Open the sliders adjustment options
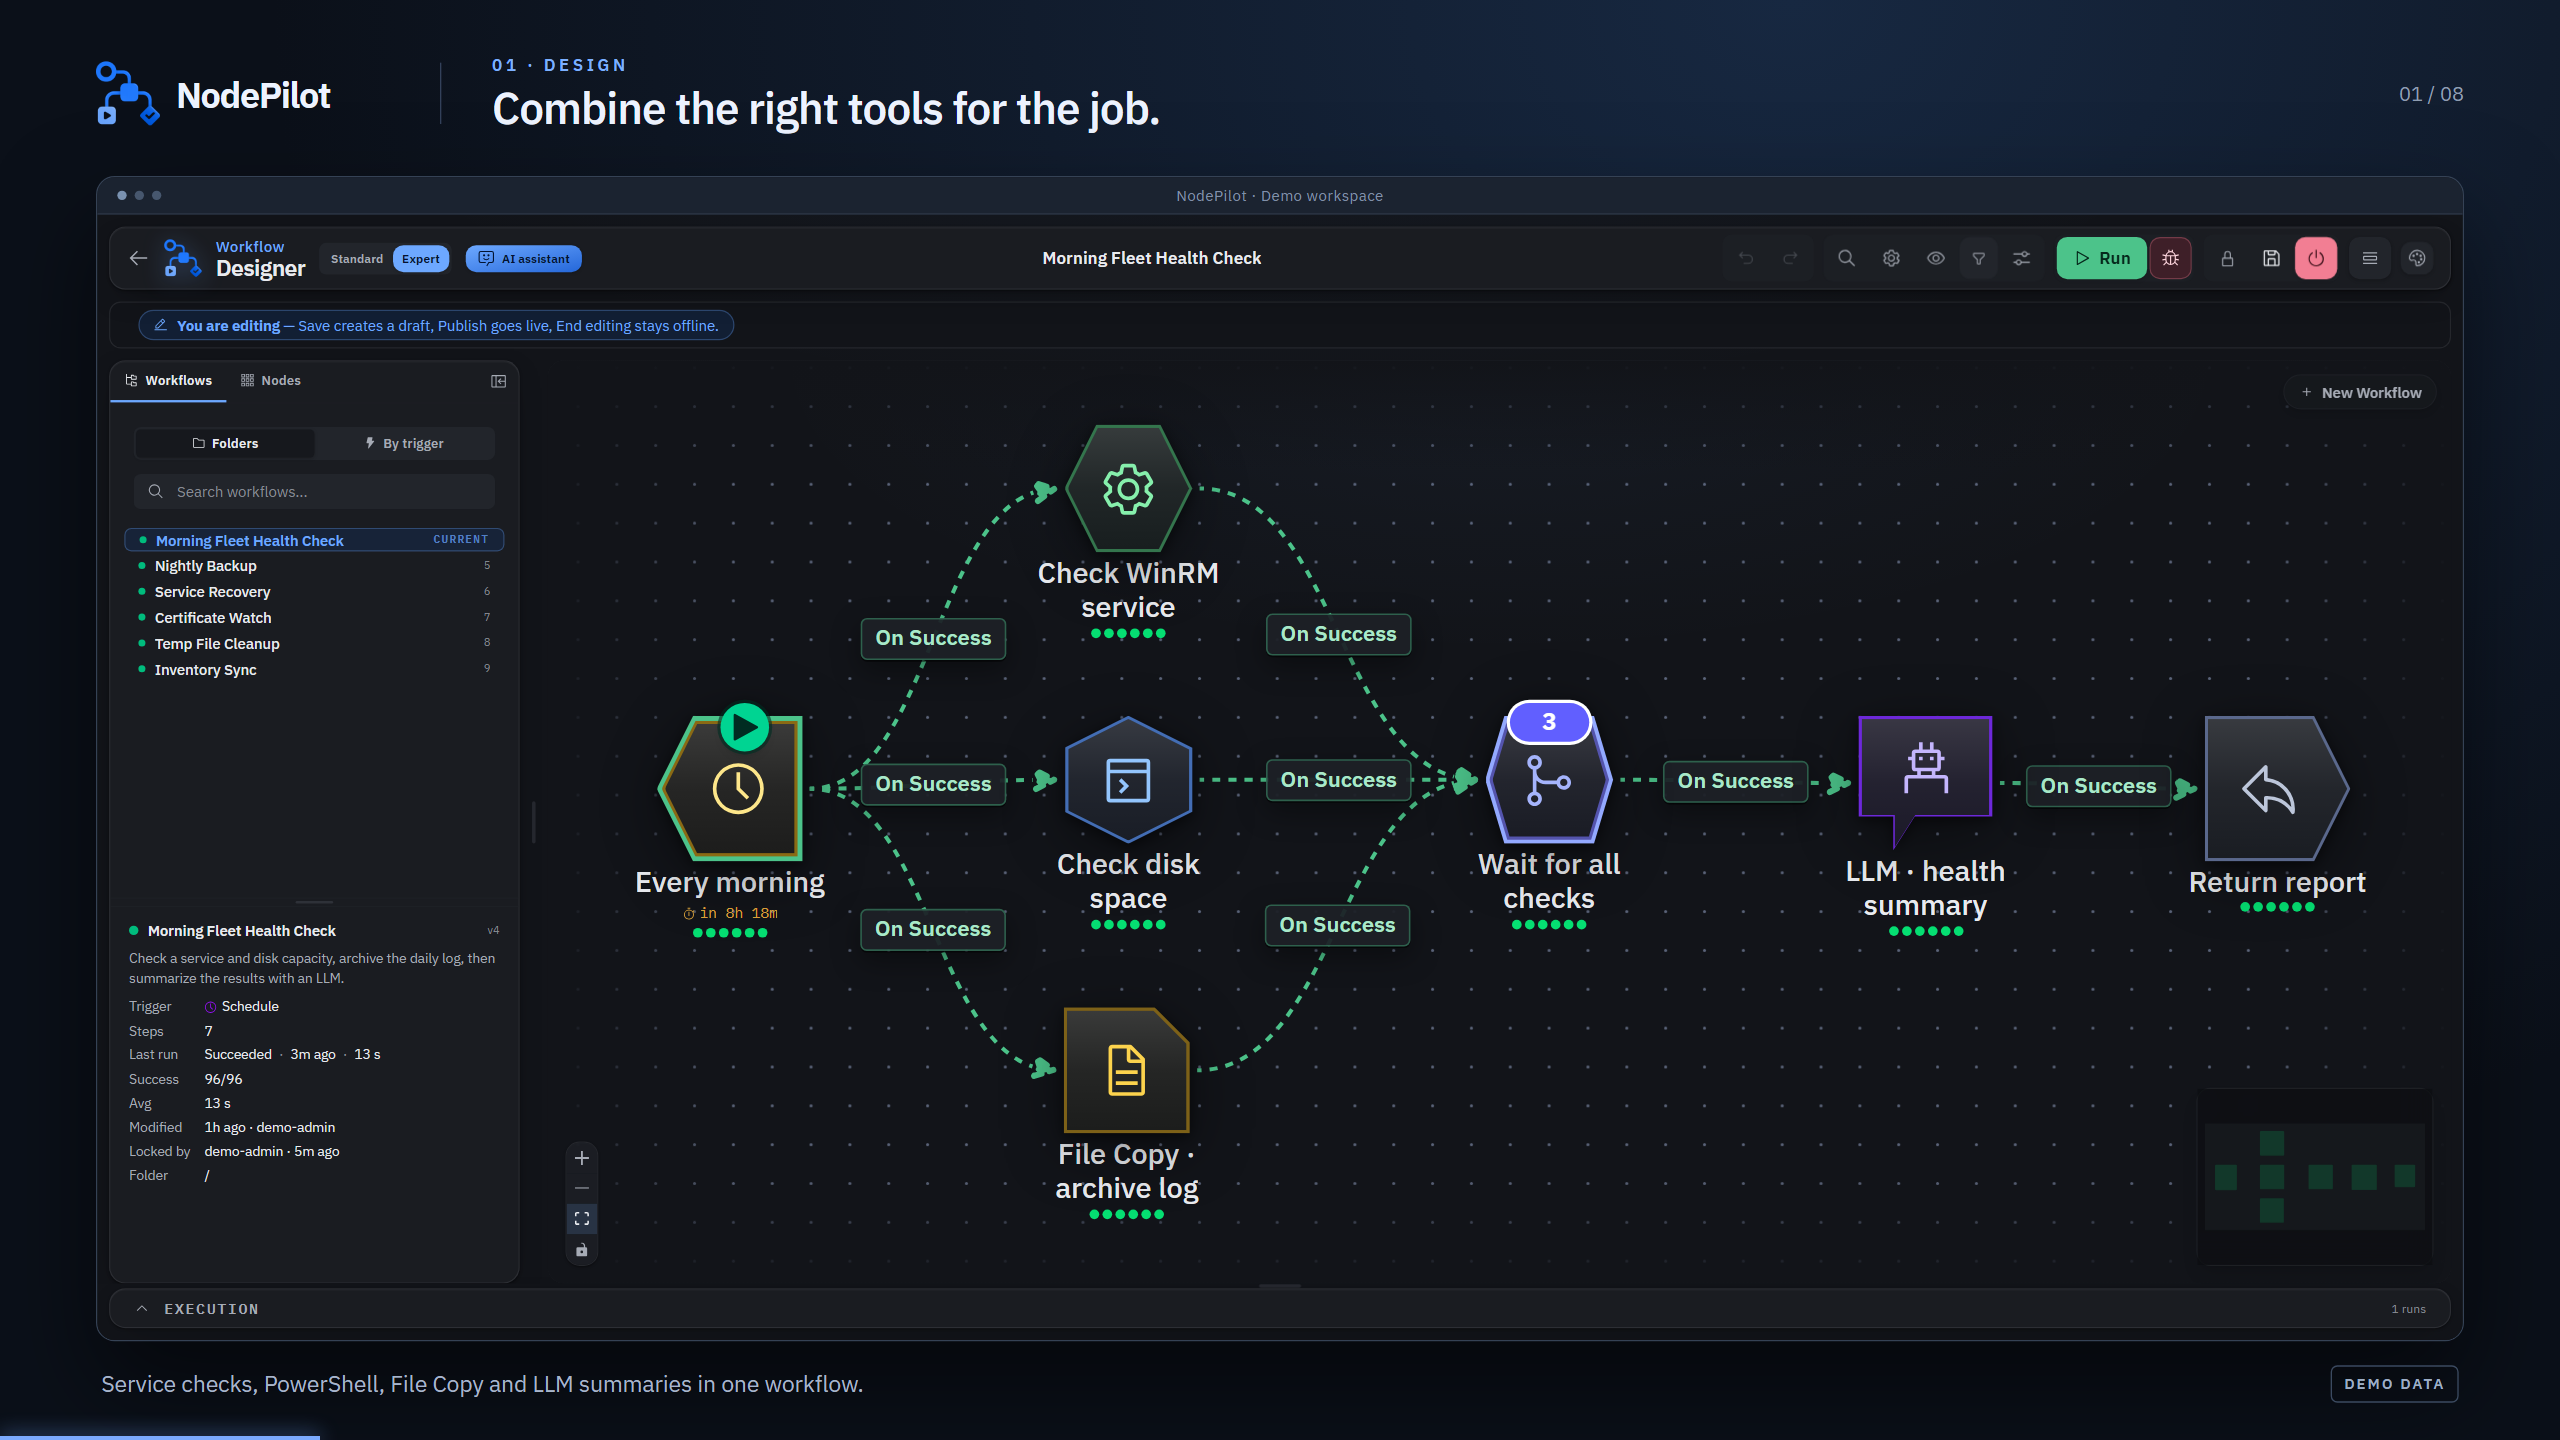Viewport: 2560px width, 1440px height. point(2021,258)
